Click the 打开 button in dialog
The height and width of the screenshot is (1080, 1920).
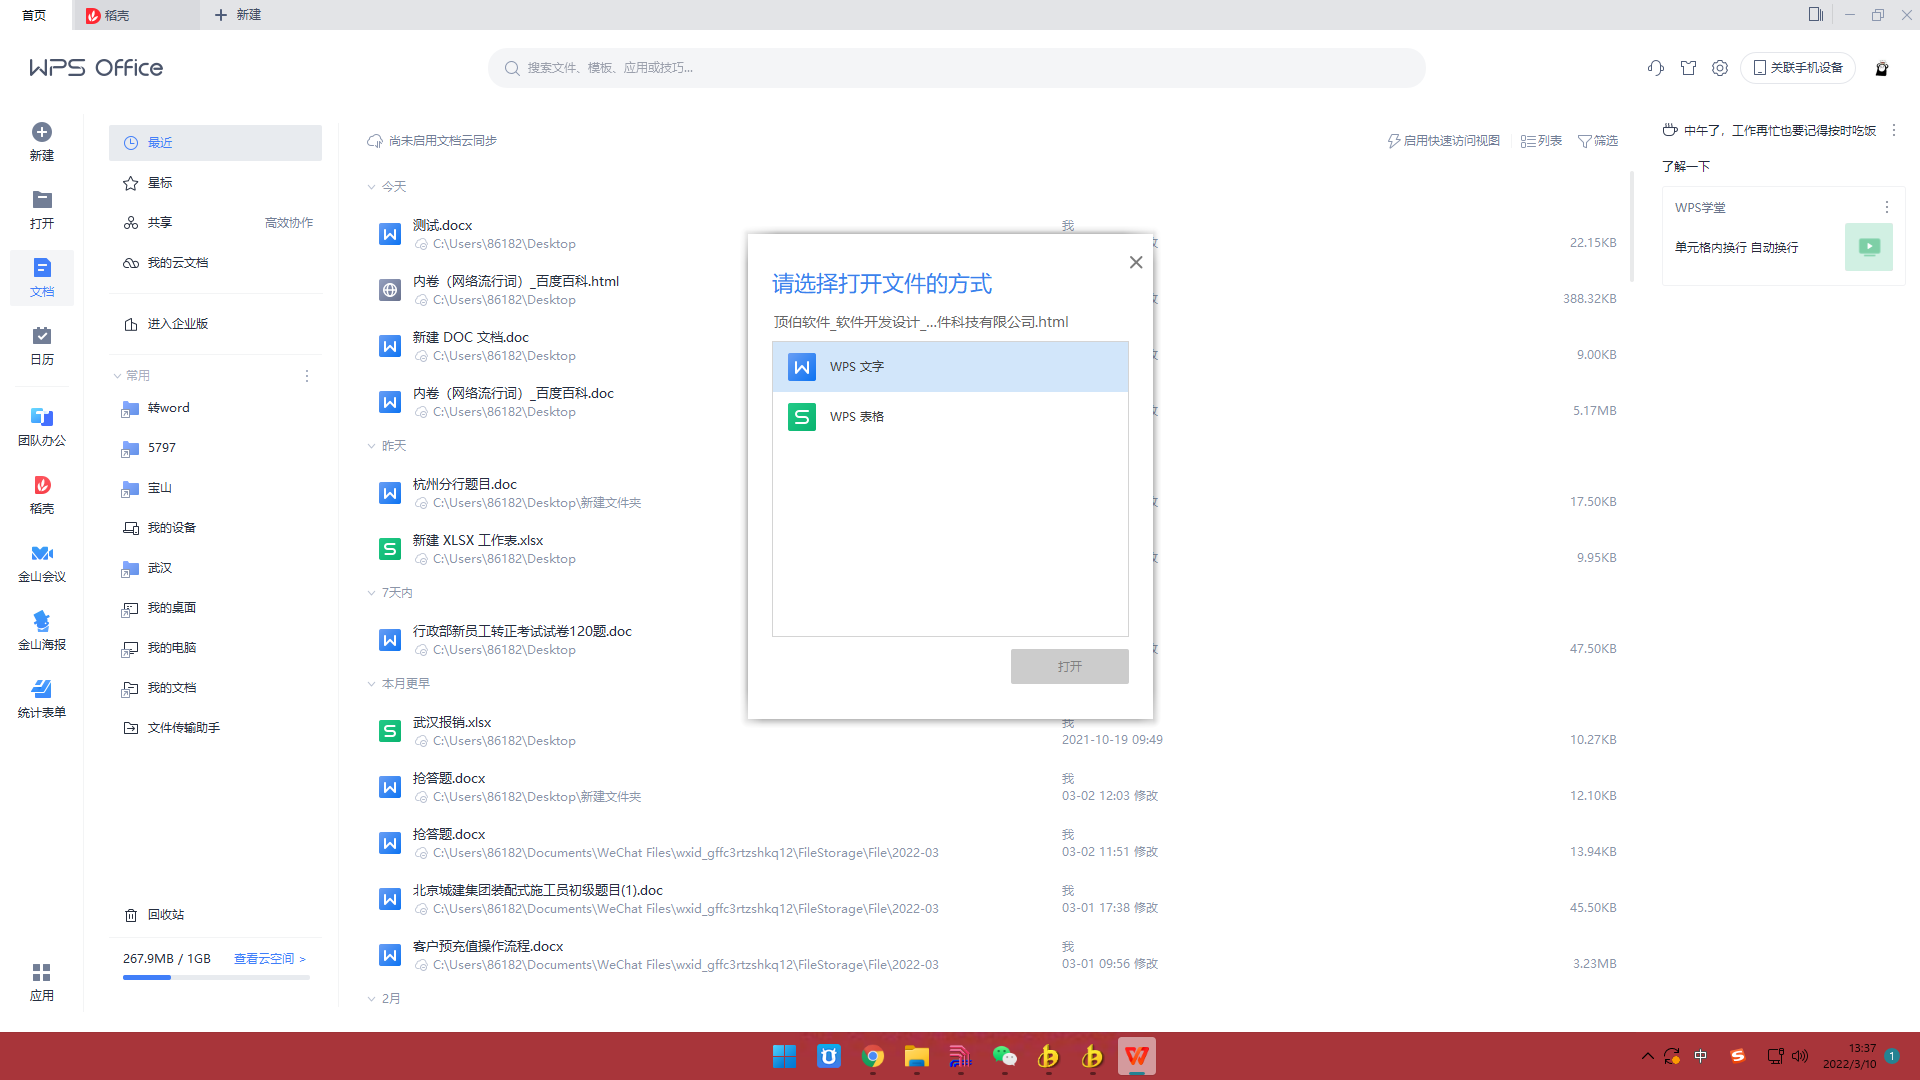coord(1069,667)
